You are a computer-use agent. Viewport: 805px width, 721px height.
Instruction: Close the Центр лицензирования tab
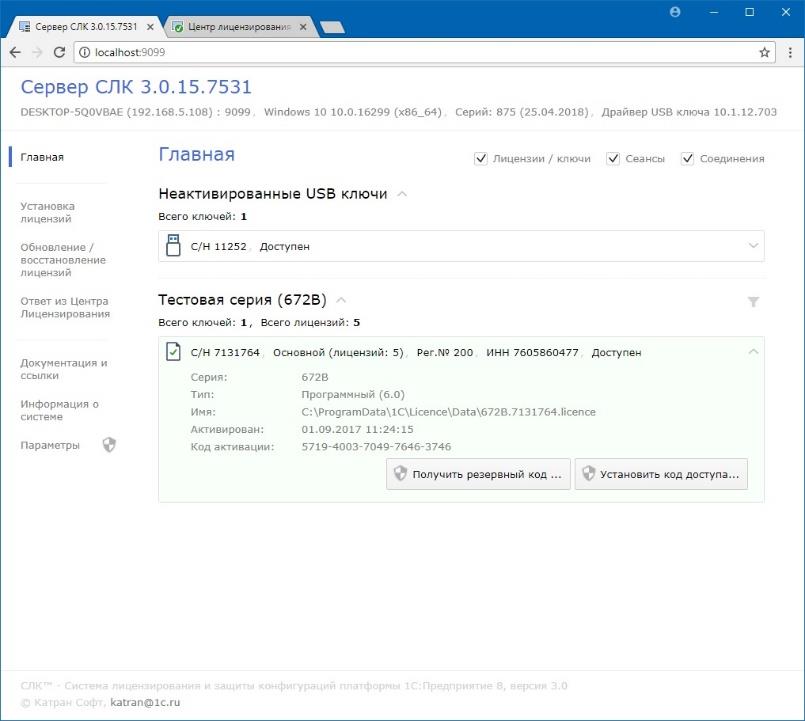point(303,27)
